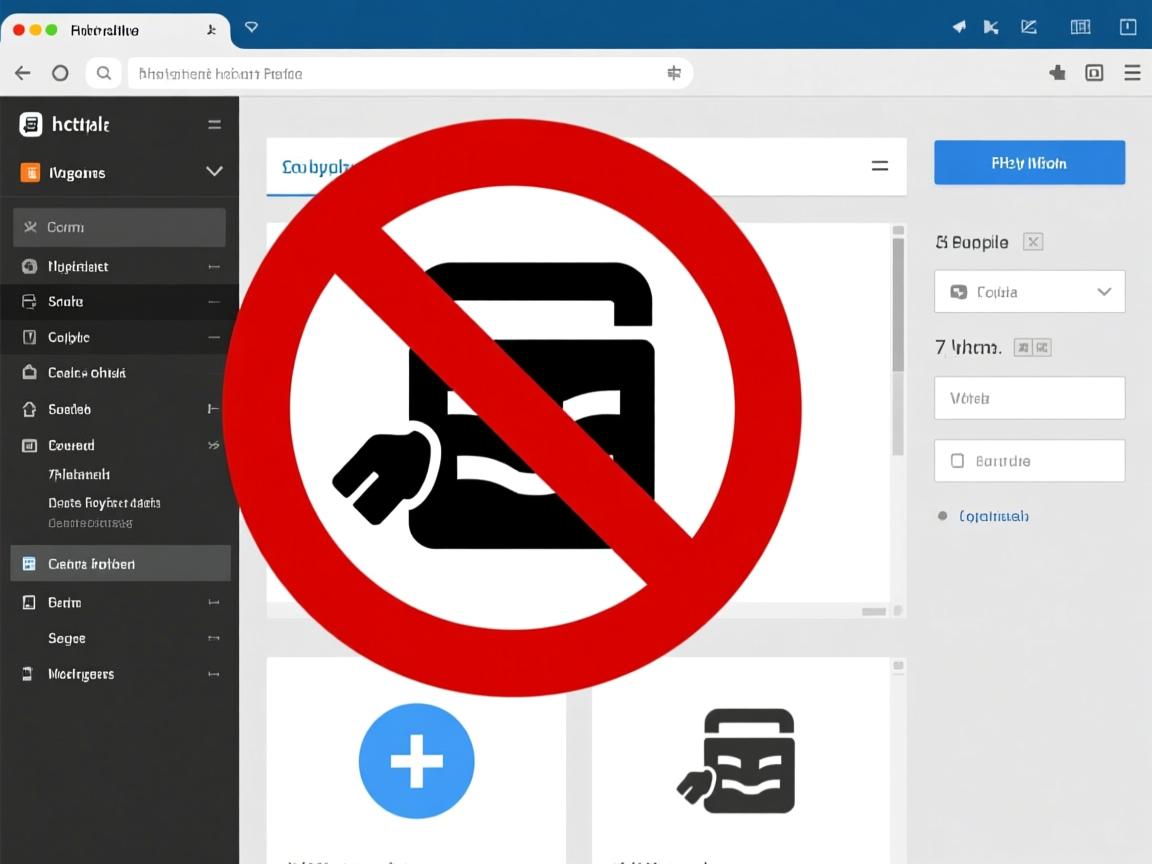Expand the Couoerd sidebar item arrow
The width and height of the screenshot is (1152, 864).
pyautogui.click(x=213, y=445)
